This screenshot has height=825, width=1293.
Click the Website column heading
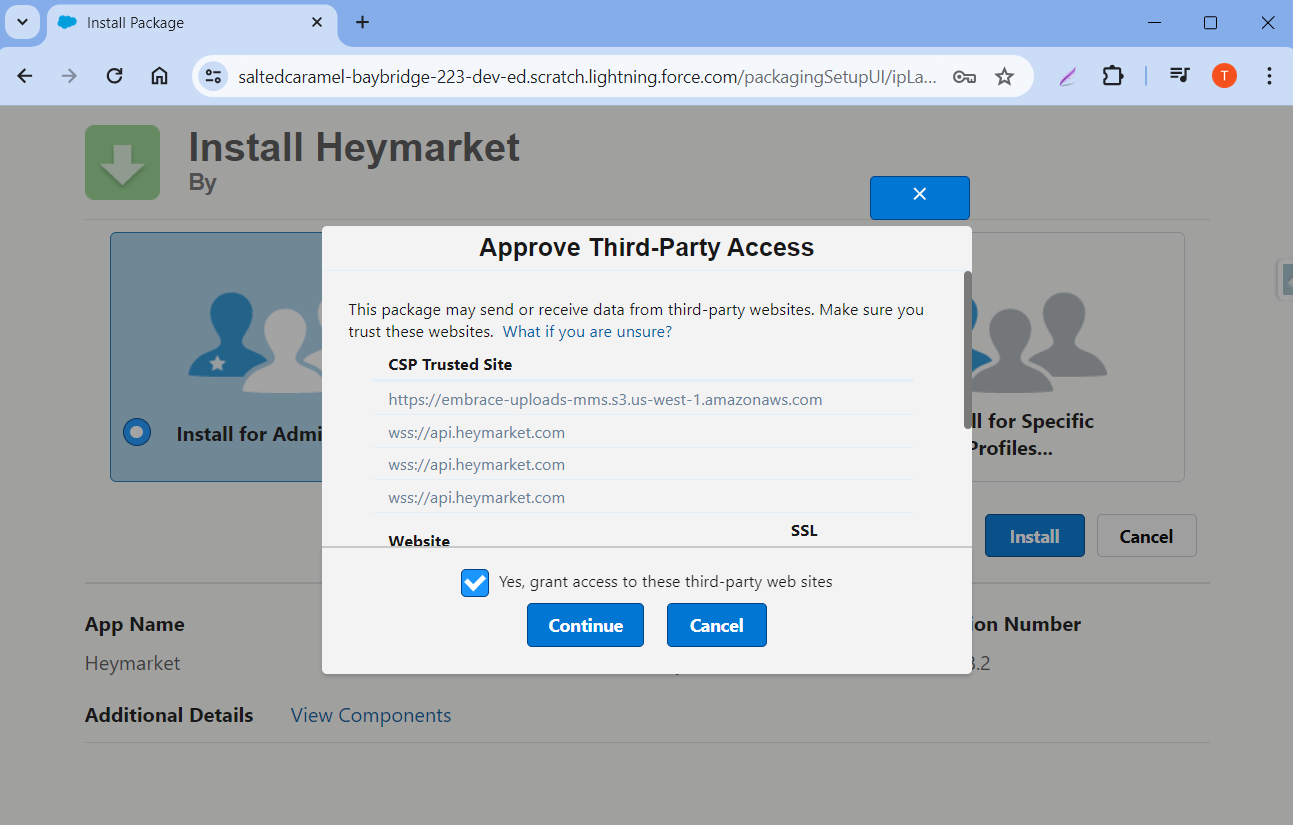(419, 541)
